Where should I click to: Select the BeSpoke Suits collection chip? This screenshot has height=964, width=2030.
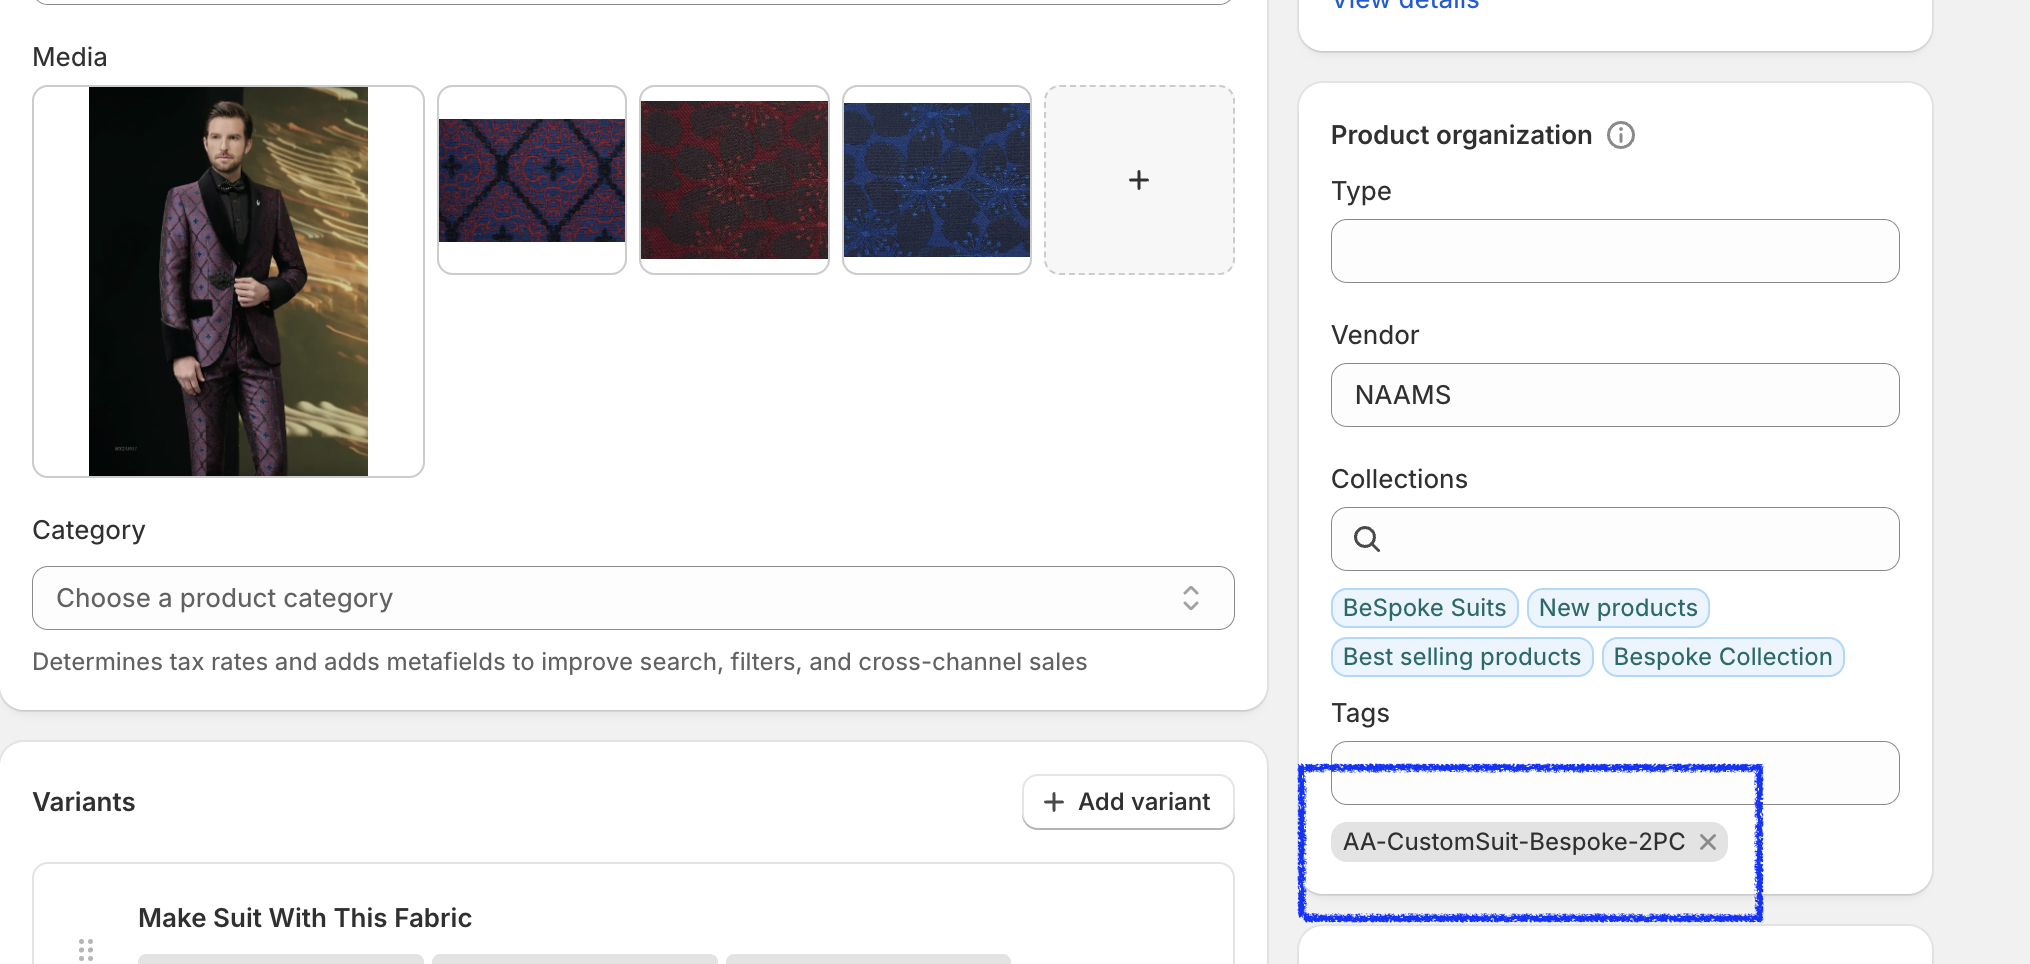[1425, 608]
